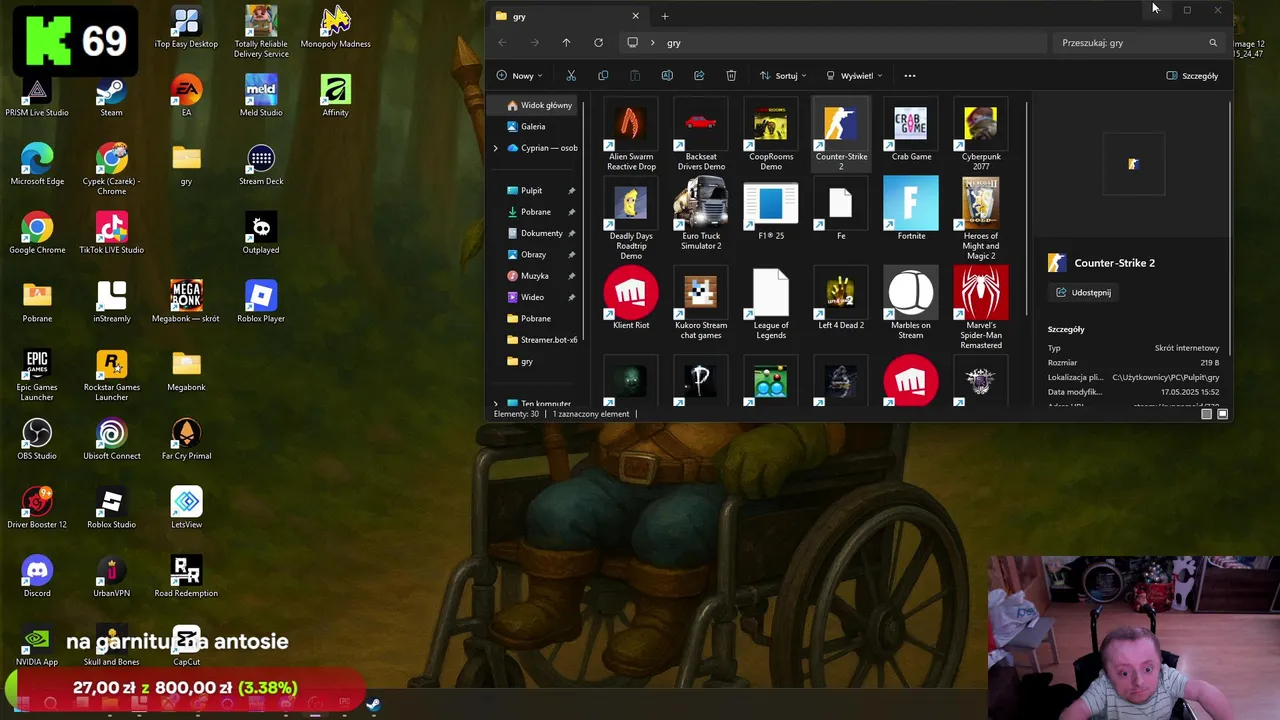Open OBS Studio desktop icon
The width and height of the screenshot is (1280, 720).
tap(37, 440)
